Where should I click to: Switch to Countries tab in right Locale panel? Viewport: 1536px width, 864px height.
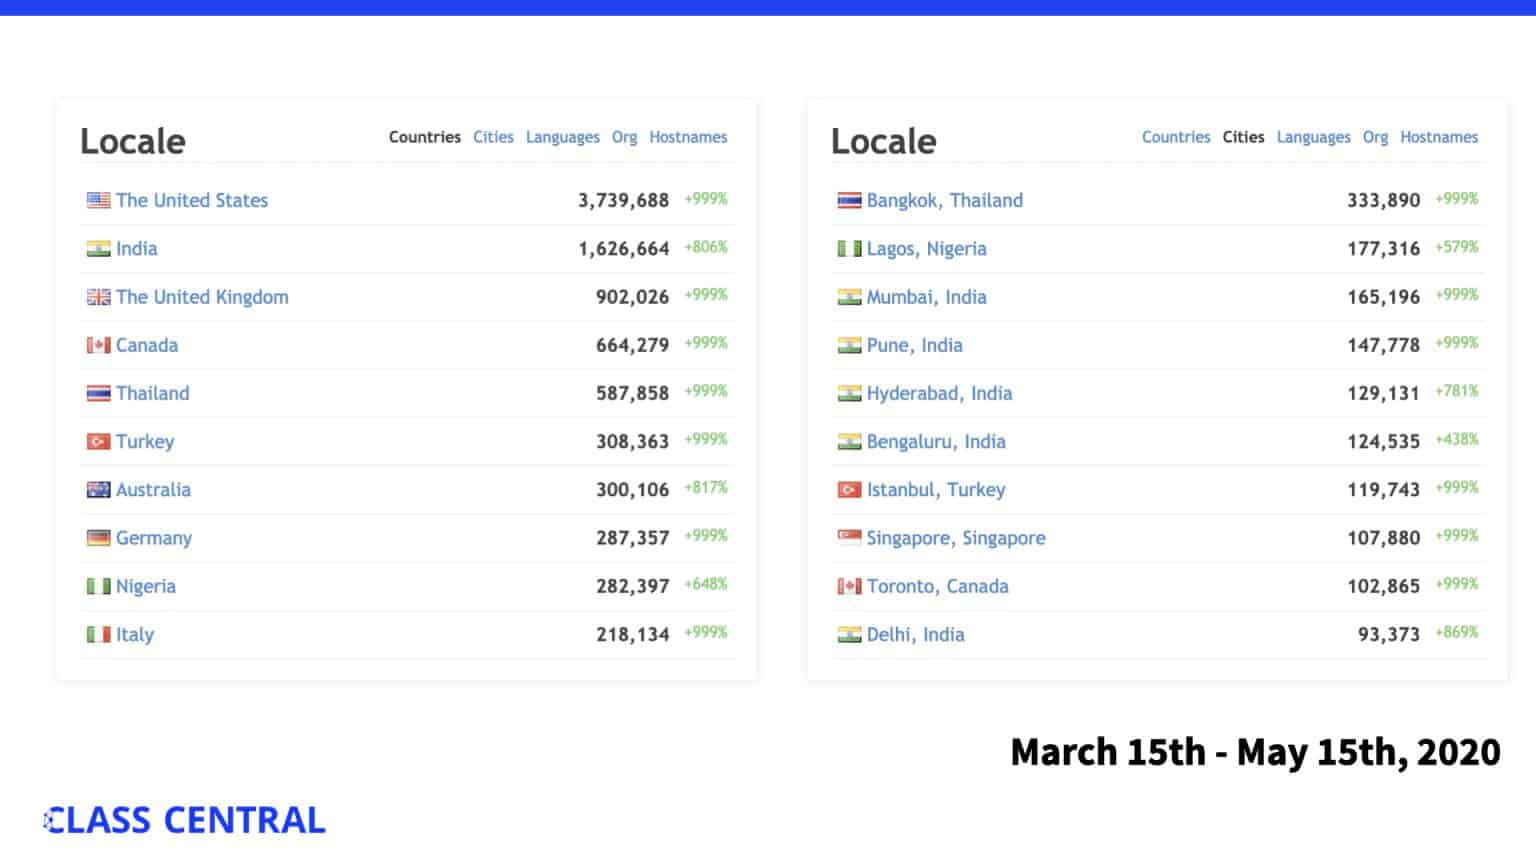[1176, 137]
